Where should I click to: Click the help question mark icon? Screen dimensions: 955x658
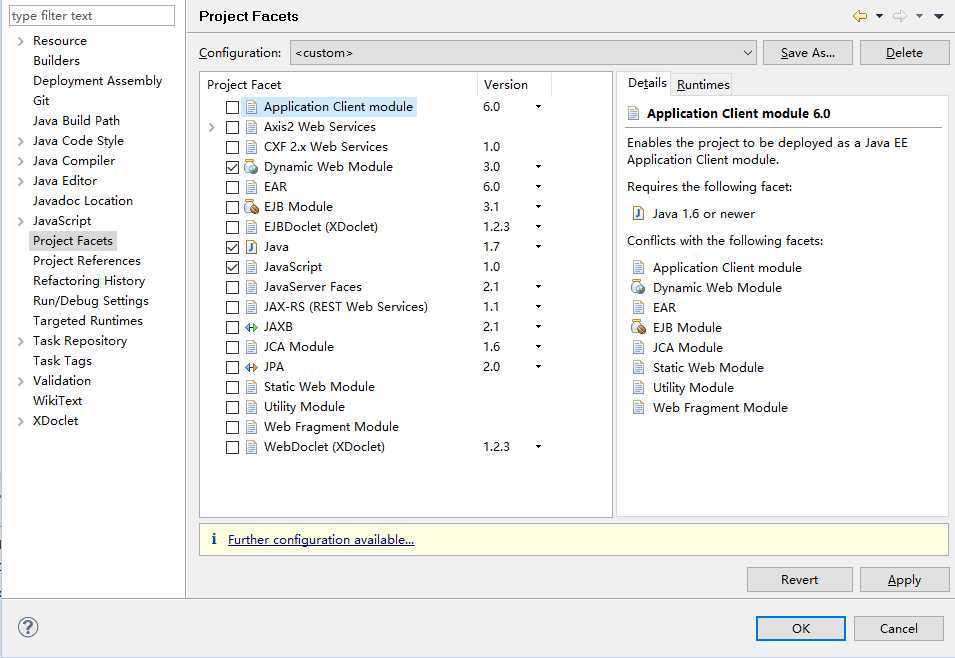[28, 627]
